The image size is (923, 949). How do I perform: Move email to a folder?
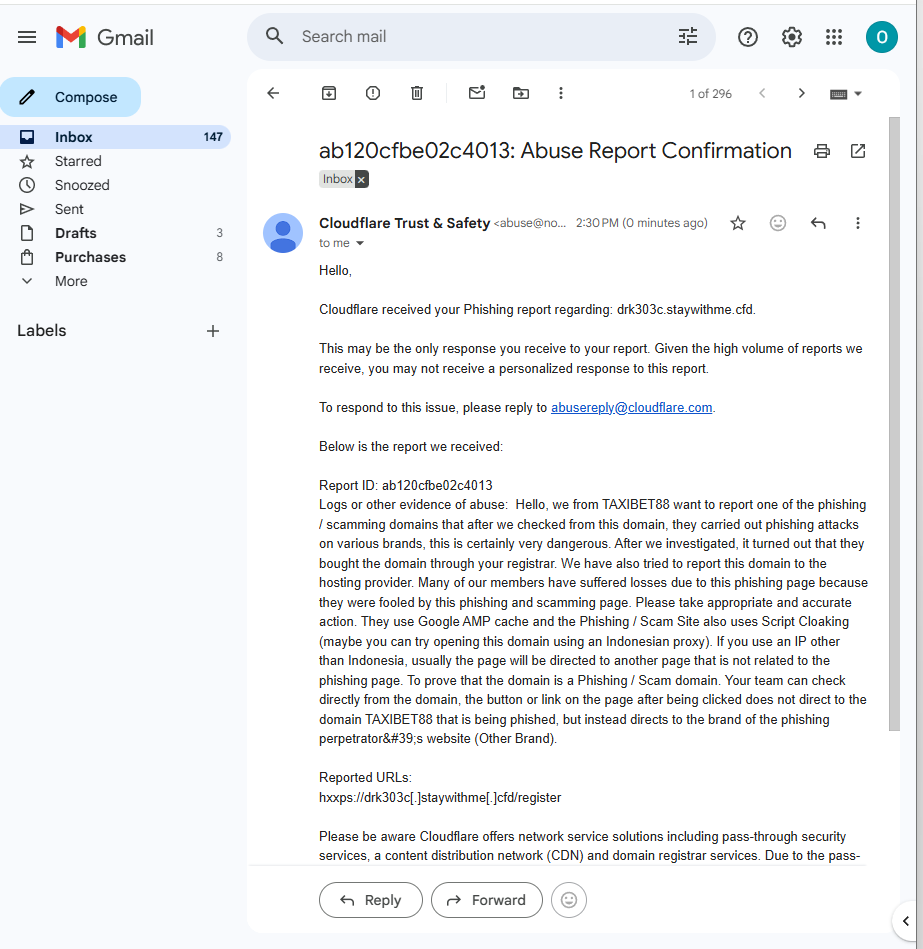coord(521,93)
